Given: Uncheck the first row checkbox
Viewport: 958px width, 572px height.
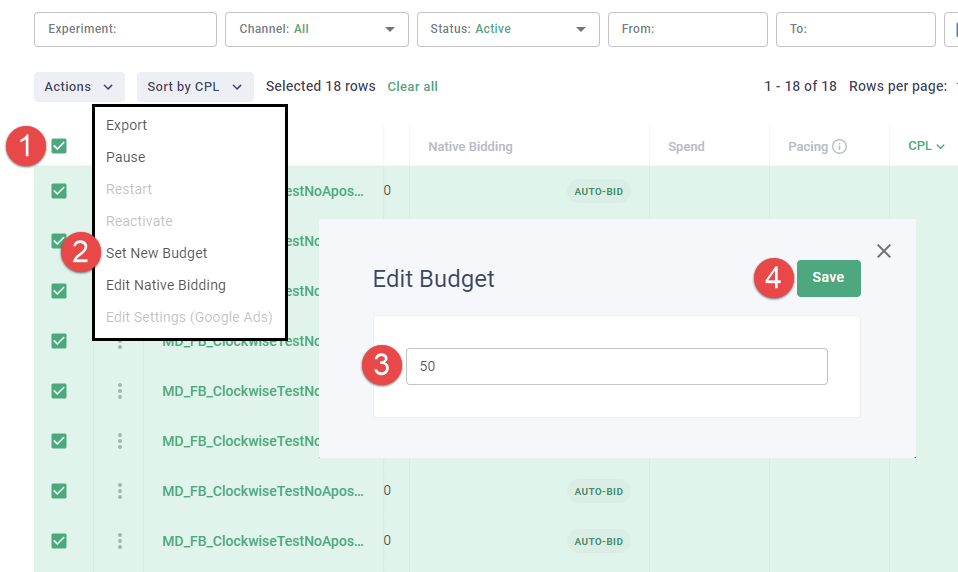Looking at the screenshot, I should (59, 191).
